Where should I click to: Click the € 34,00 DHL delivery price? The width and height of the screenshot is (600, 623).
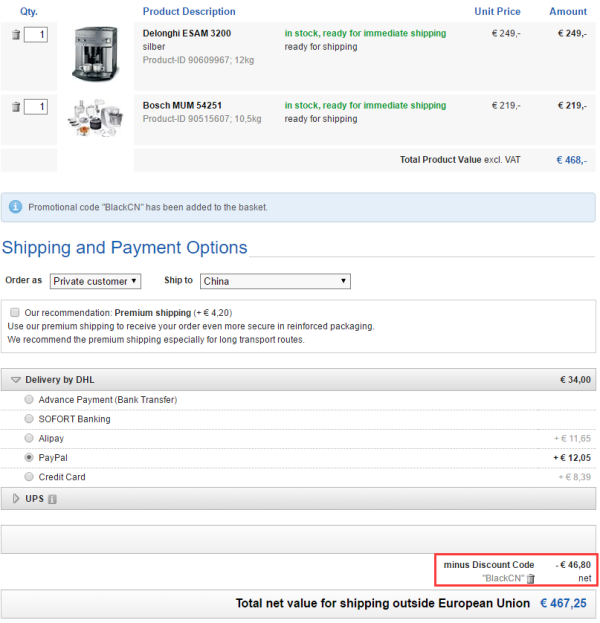575,380
